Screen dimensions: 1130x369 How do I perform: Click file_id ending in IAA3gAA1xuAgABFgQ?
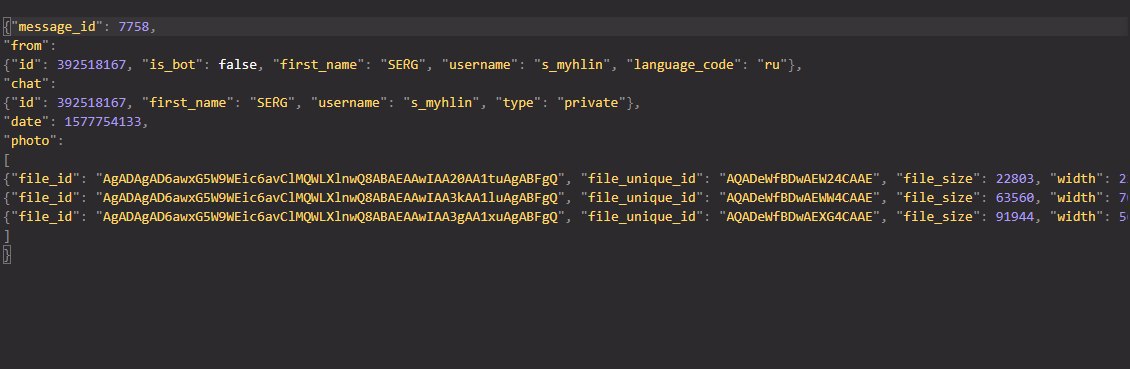330,216
